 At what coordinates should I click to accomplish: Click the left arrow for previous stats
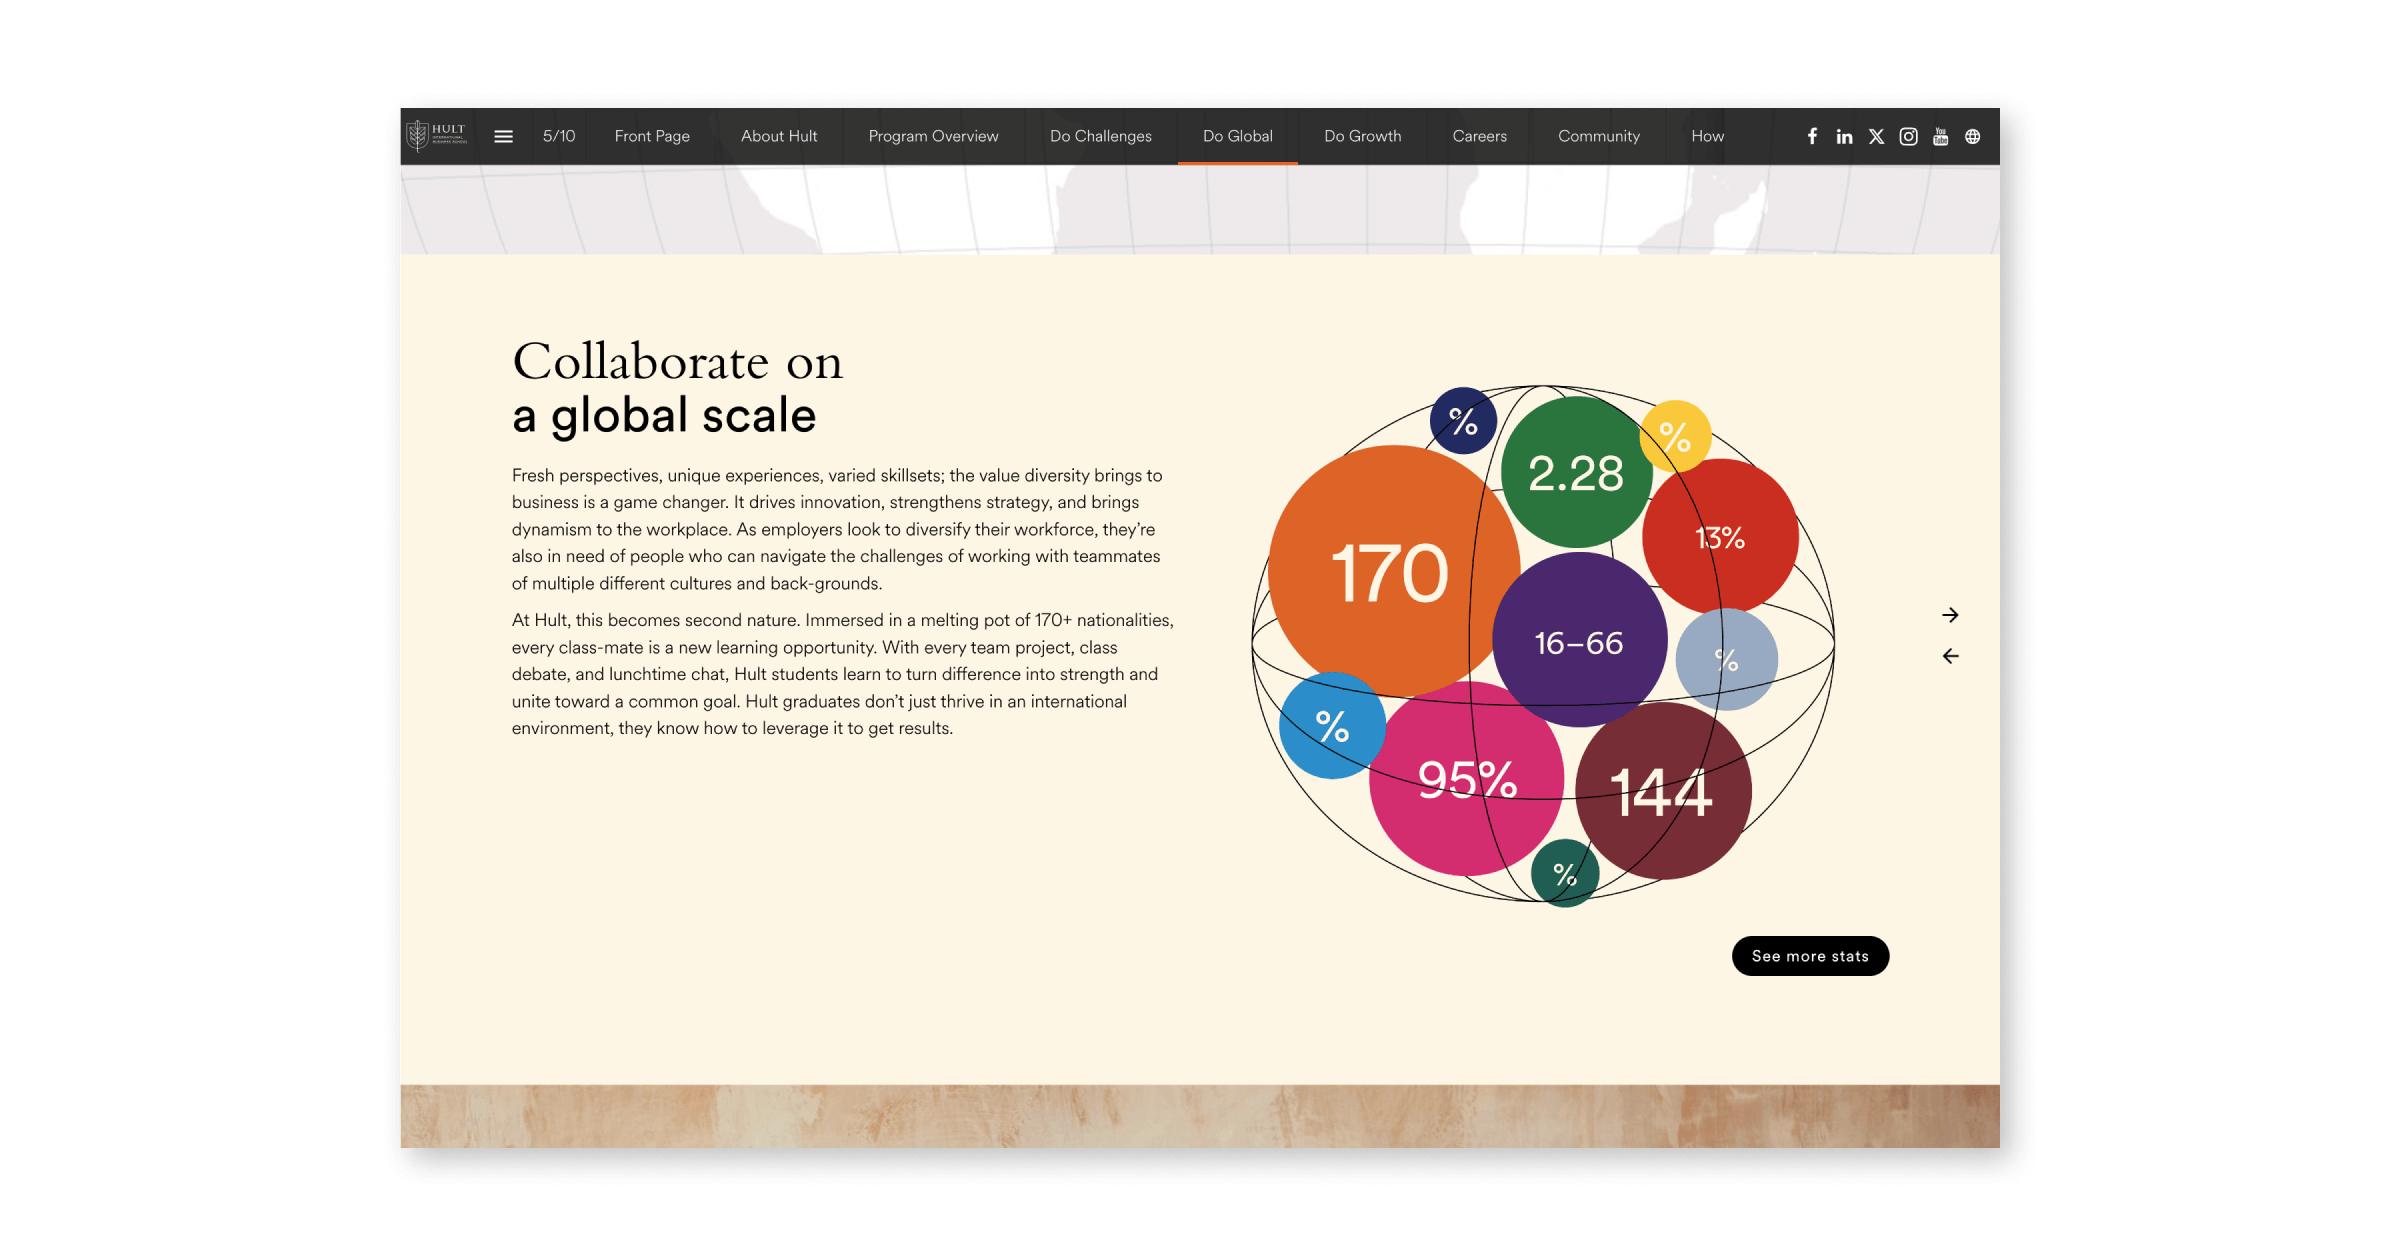pos(1950,656)
